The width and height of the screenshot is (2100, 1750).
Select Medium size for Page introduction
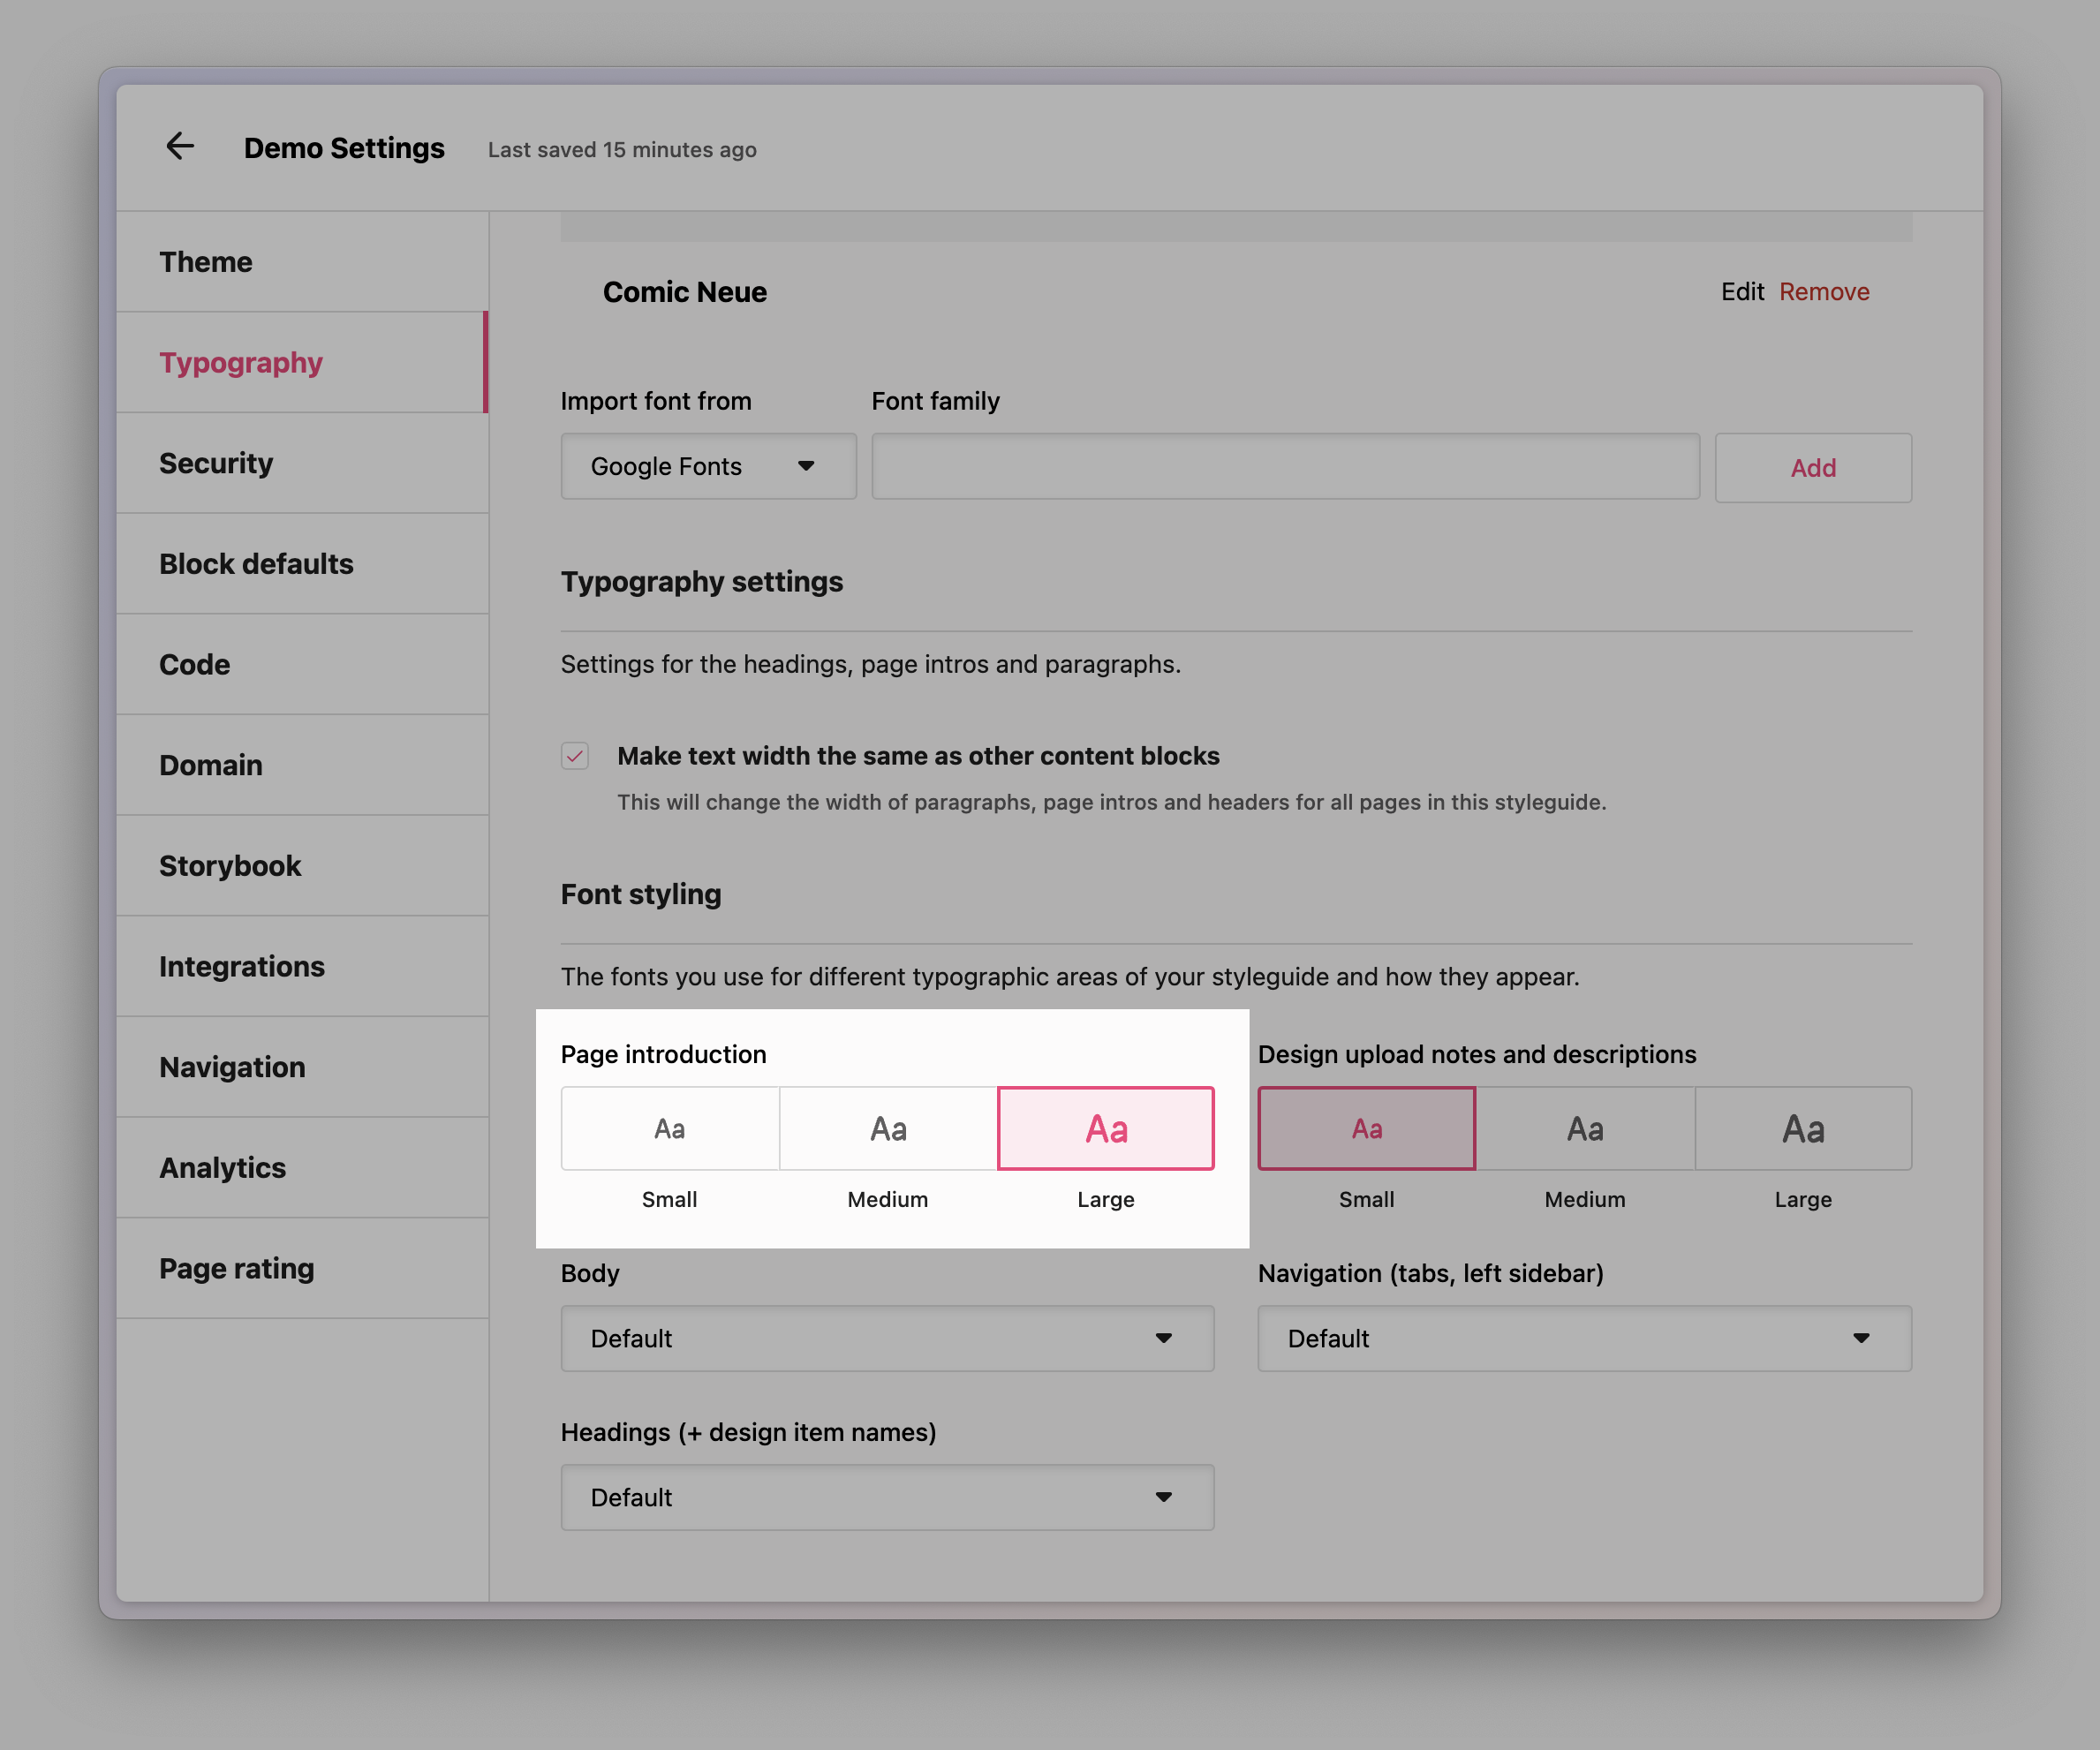coord(887,1128)
